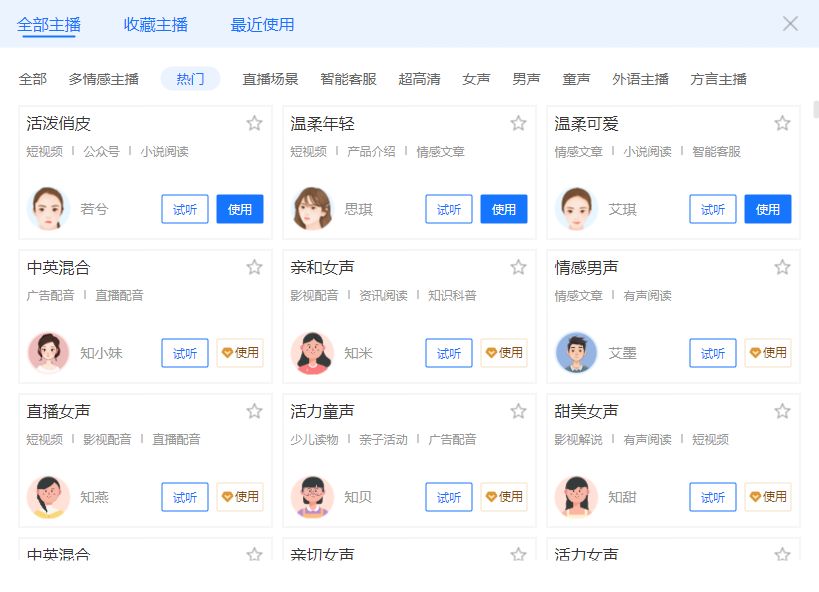Click the 知贝 avatar
819x592 pixels.
coord(312,497)
